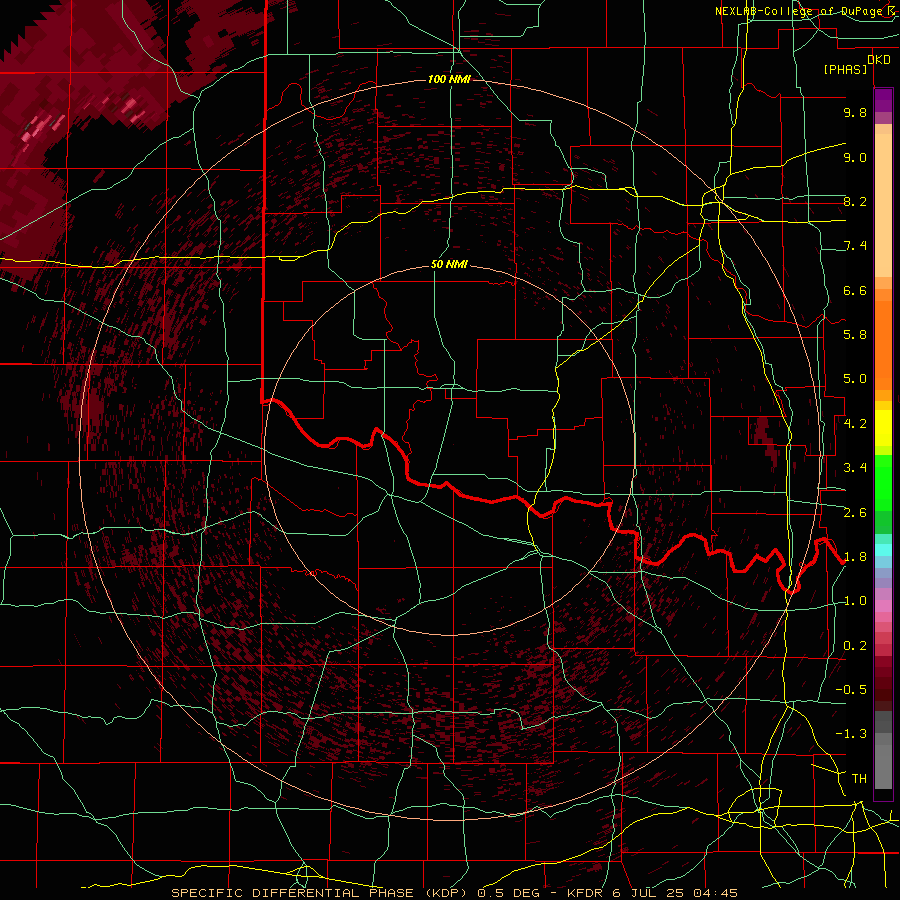Click the -1.3 value on the color scale
This screenshot has height=900, width=900.
click(x=852, y=734)
